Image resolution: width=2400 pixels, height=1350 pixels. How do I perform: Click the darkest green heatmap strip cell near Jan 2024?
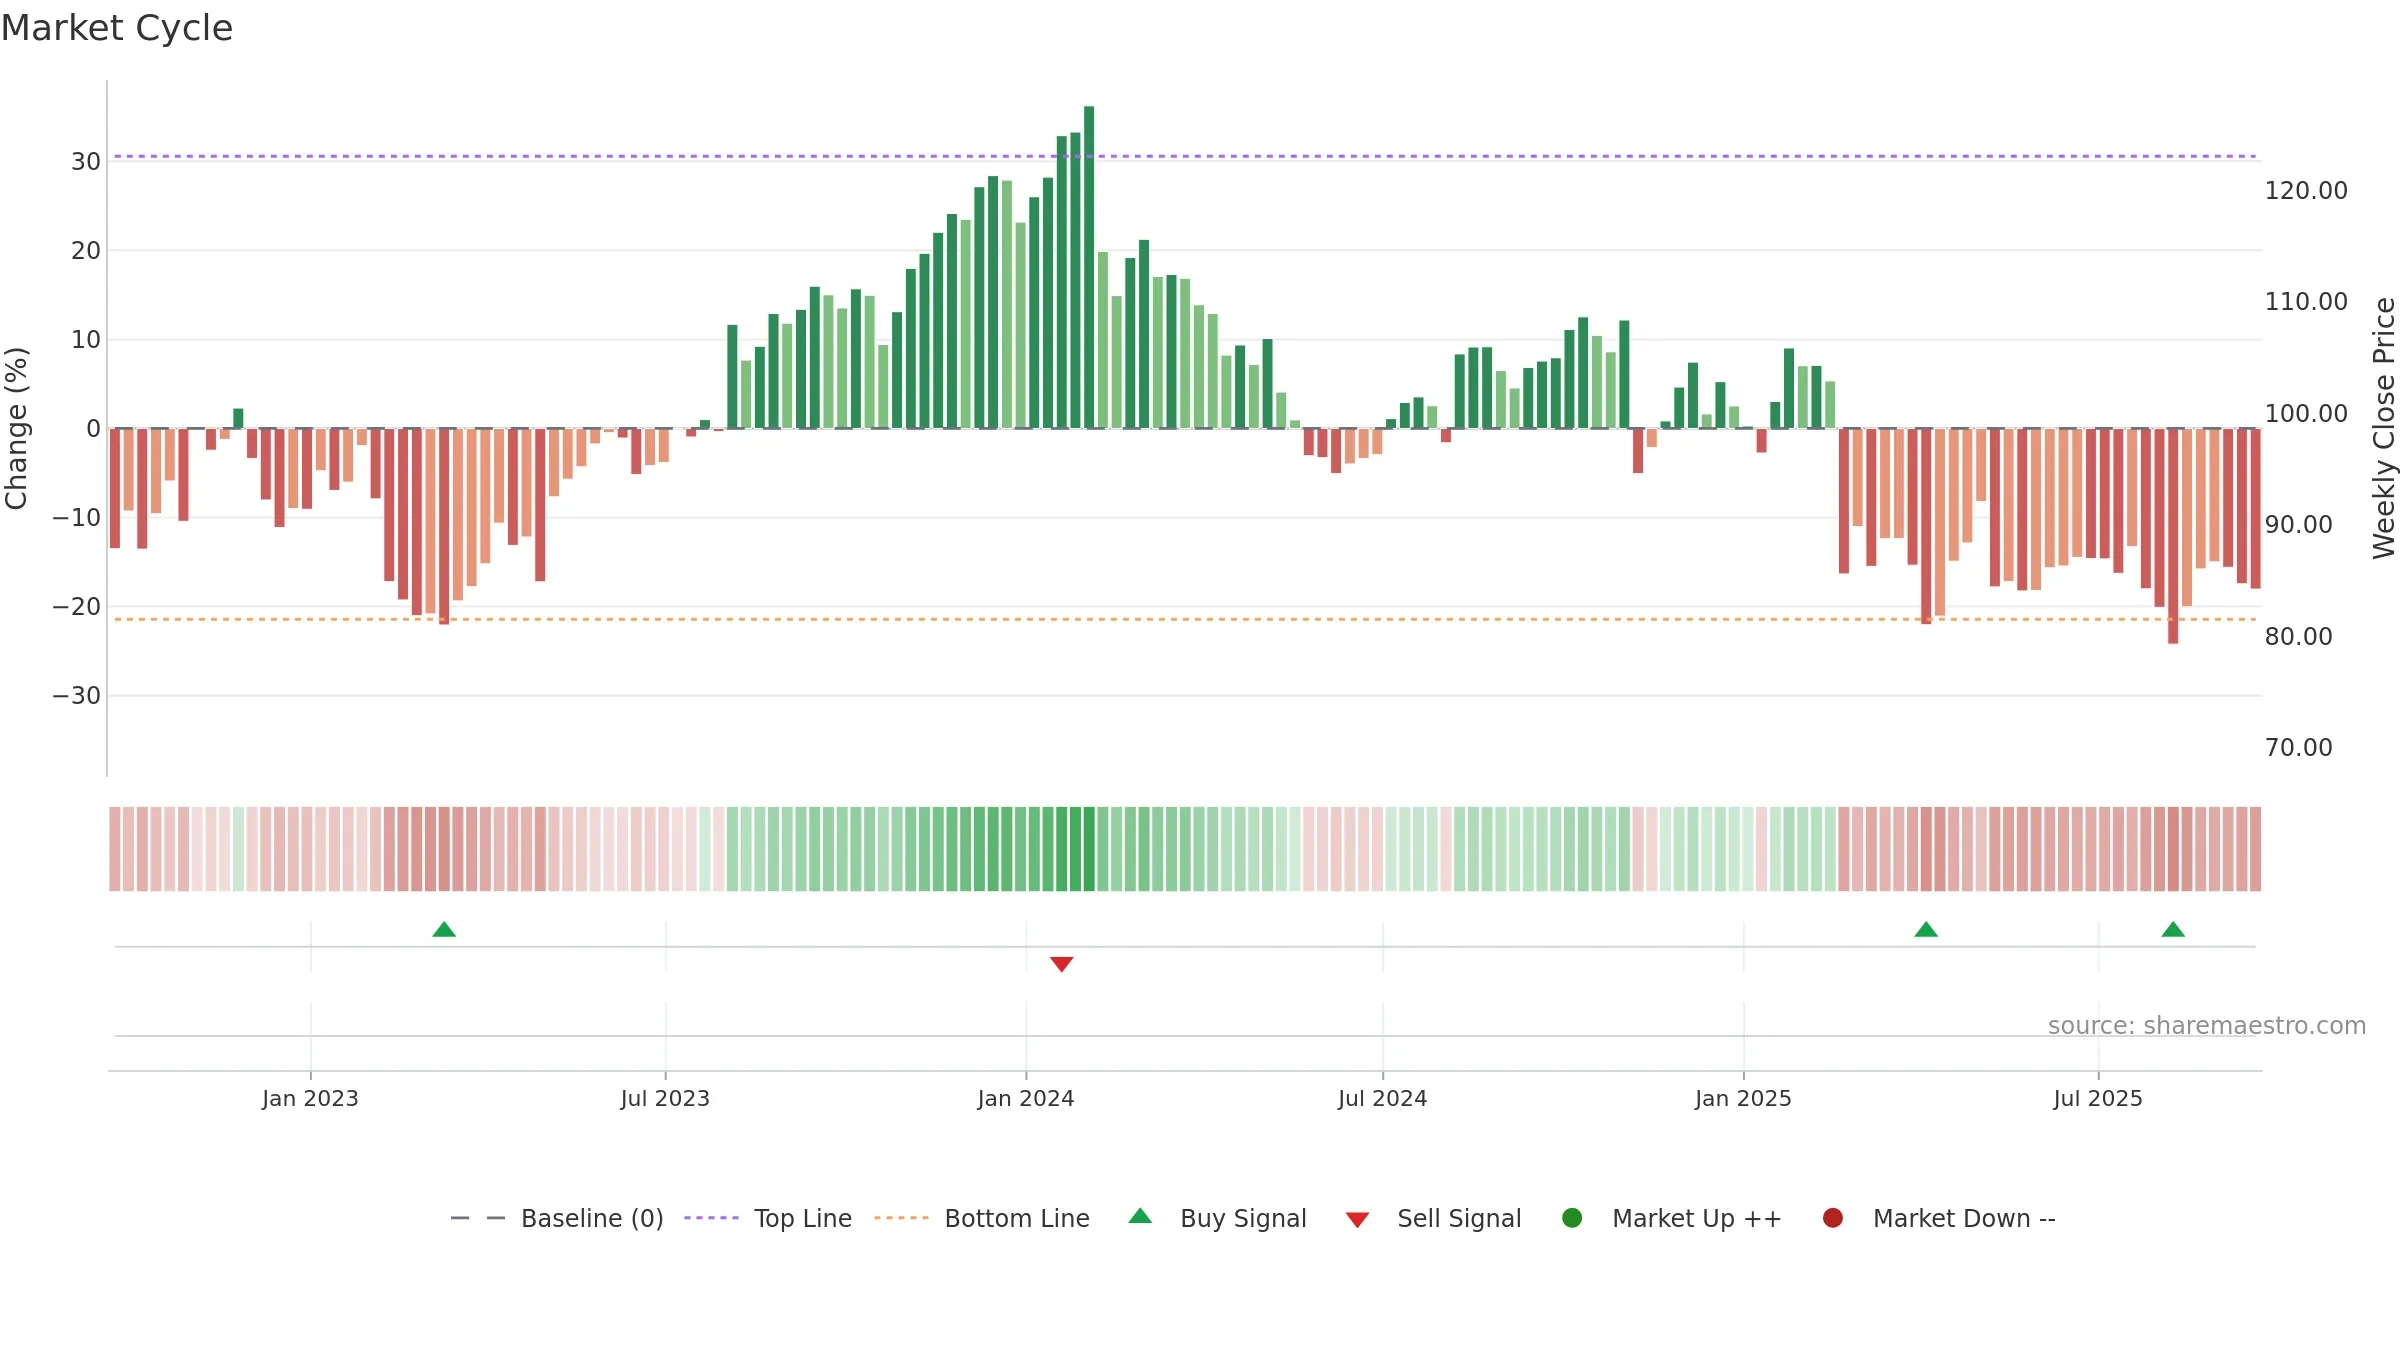(x=1089, y=849)
